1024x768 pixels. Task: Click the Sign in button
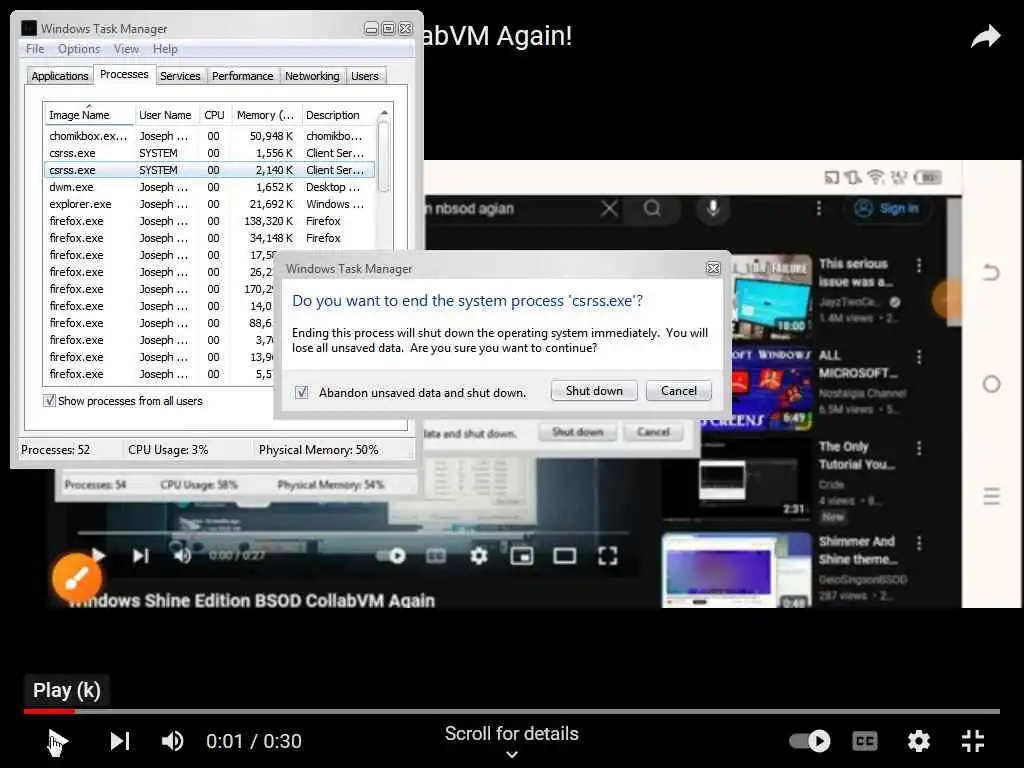point(886,208)
